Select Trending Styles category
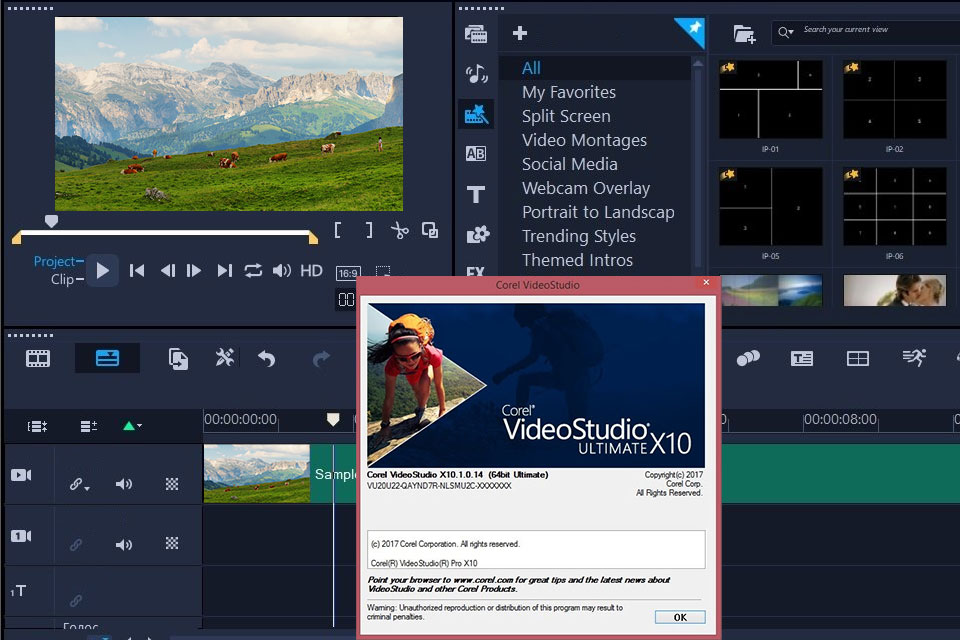 tap(579, 236)
